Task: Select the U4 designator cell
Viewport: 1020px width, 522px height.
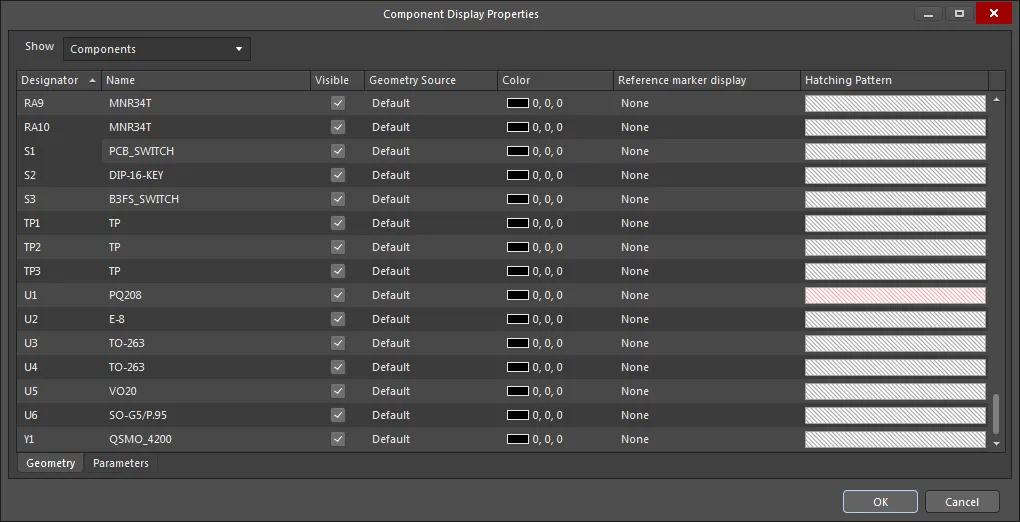Action: click(x=59, y=367)
